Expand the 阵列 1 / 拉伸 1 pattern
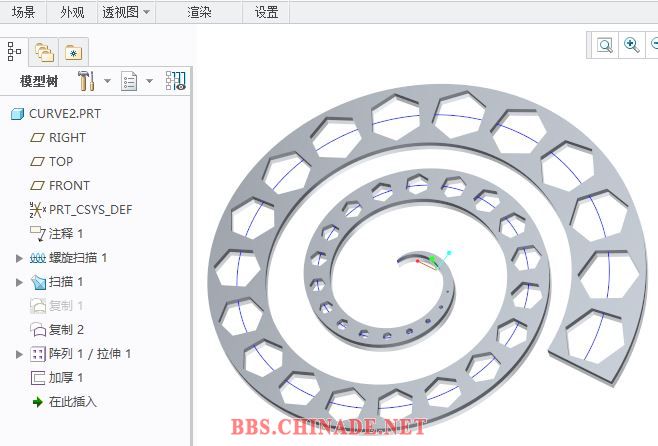 point(19,355)
